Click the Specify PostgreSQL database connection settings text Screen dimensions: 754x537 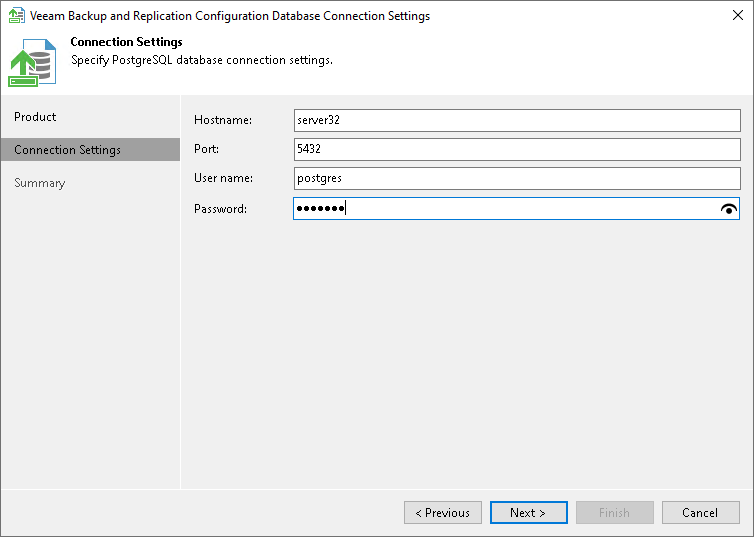click(x=202, y=60)
